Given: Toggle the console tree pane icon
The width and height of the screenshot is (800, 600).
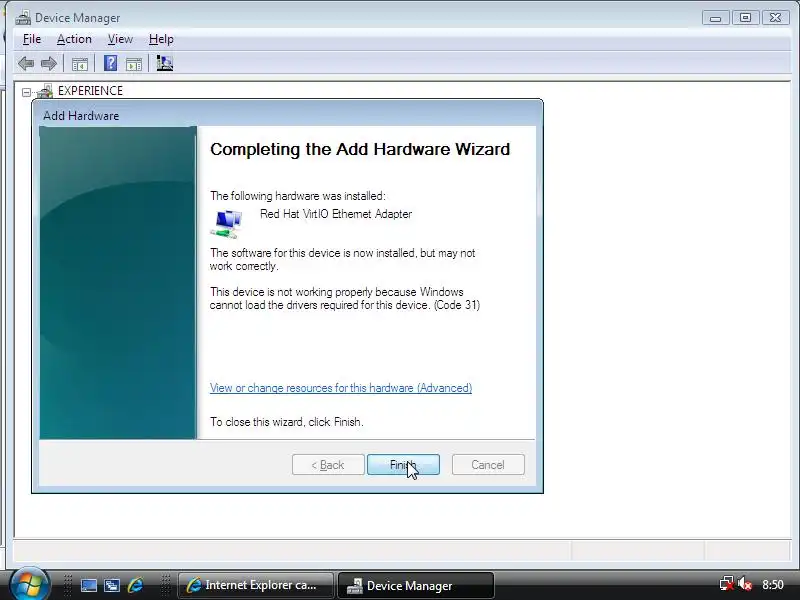Looking at the screenshot, I should [80, 64].
